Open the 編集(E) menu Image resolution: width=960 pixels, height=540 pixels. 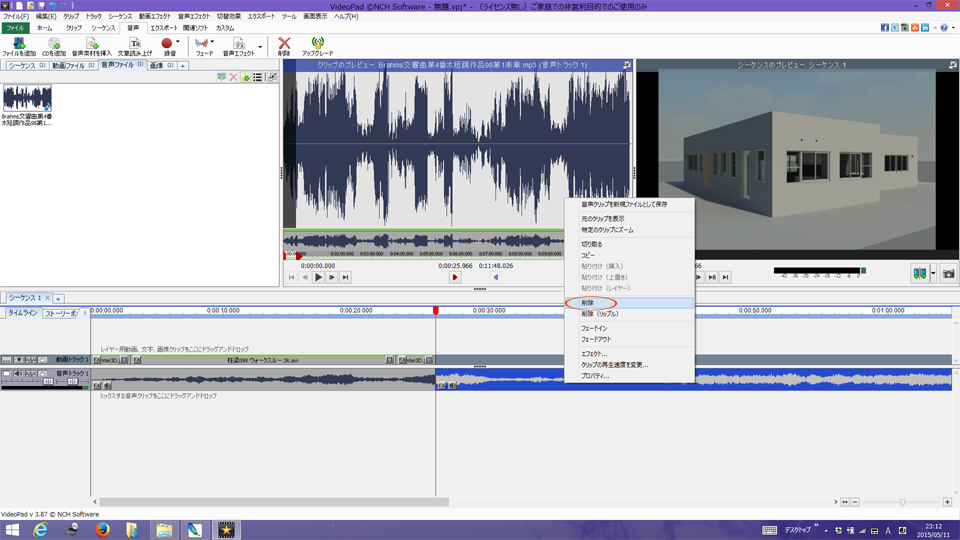click(x=45, y=17)
